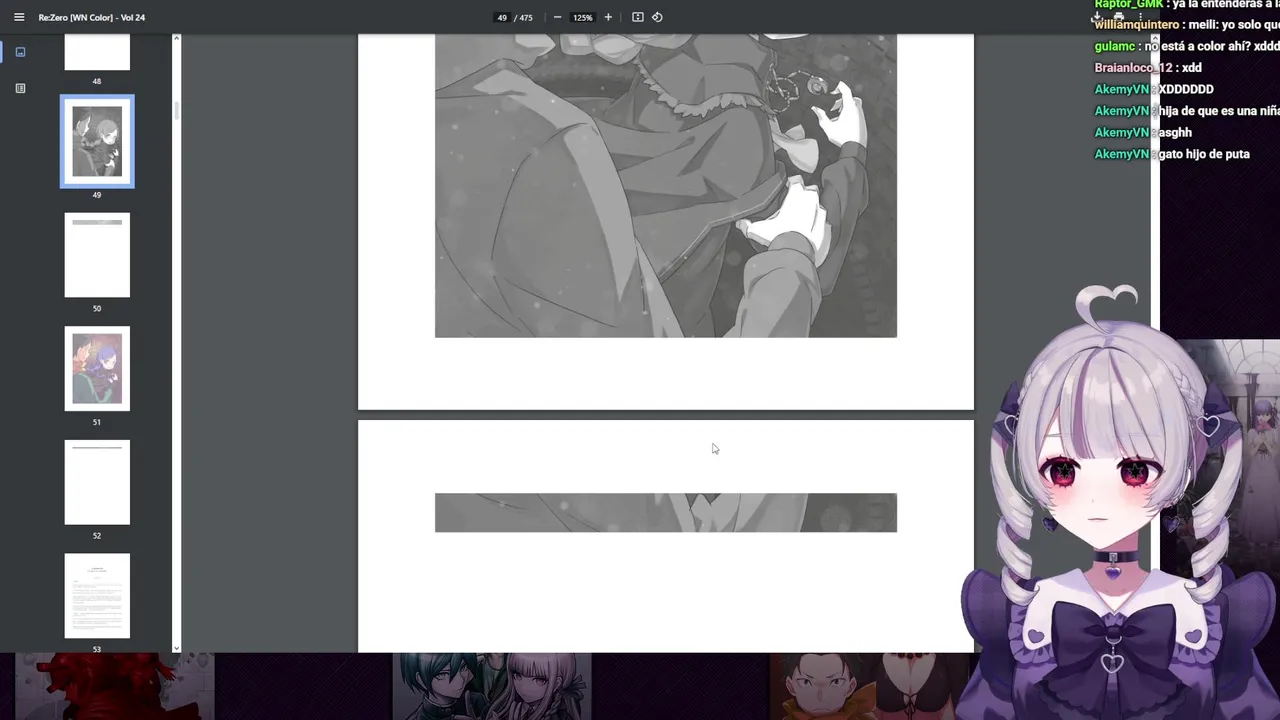The height and width of the screenshot is (720, 1280).
Task: Click the thumbnail panel scroll down arrow
Action: (x=176, y=647)
